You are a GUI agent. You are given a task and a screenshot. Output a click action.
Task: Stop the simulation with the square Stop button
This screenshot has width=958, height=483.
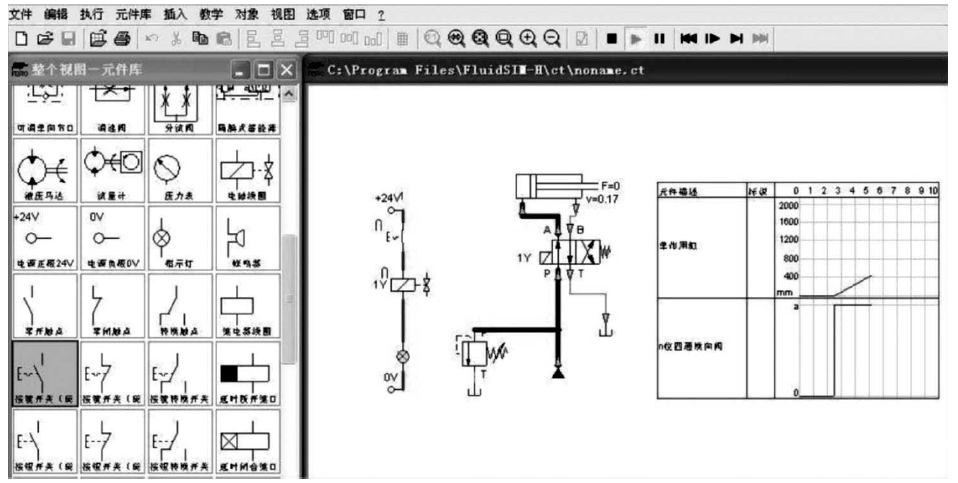point(611,39)
